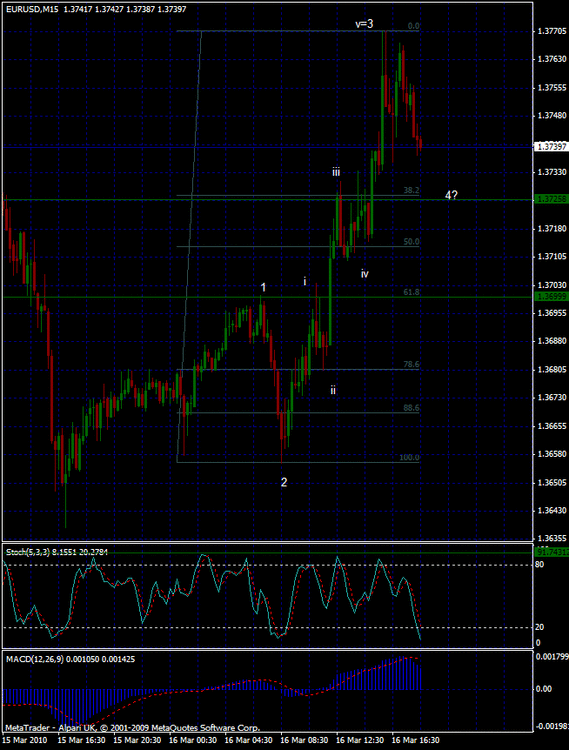Click the 78.6 Fibonacci level label
The width and height of the screenshot is (569, 750).
point(411,364)
